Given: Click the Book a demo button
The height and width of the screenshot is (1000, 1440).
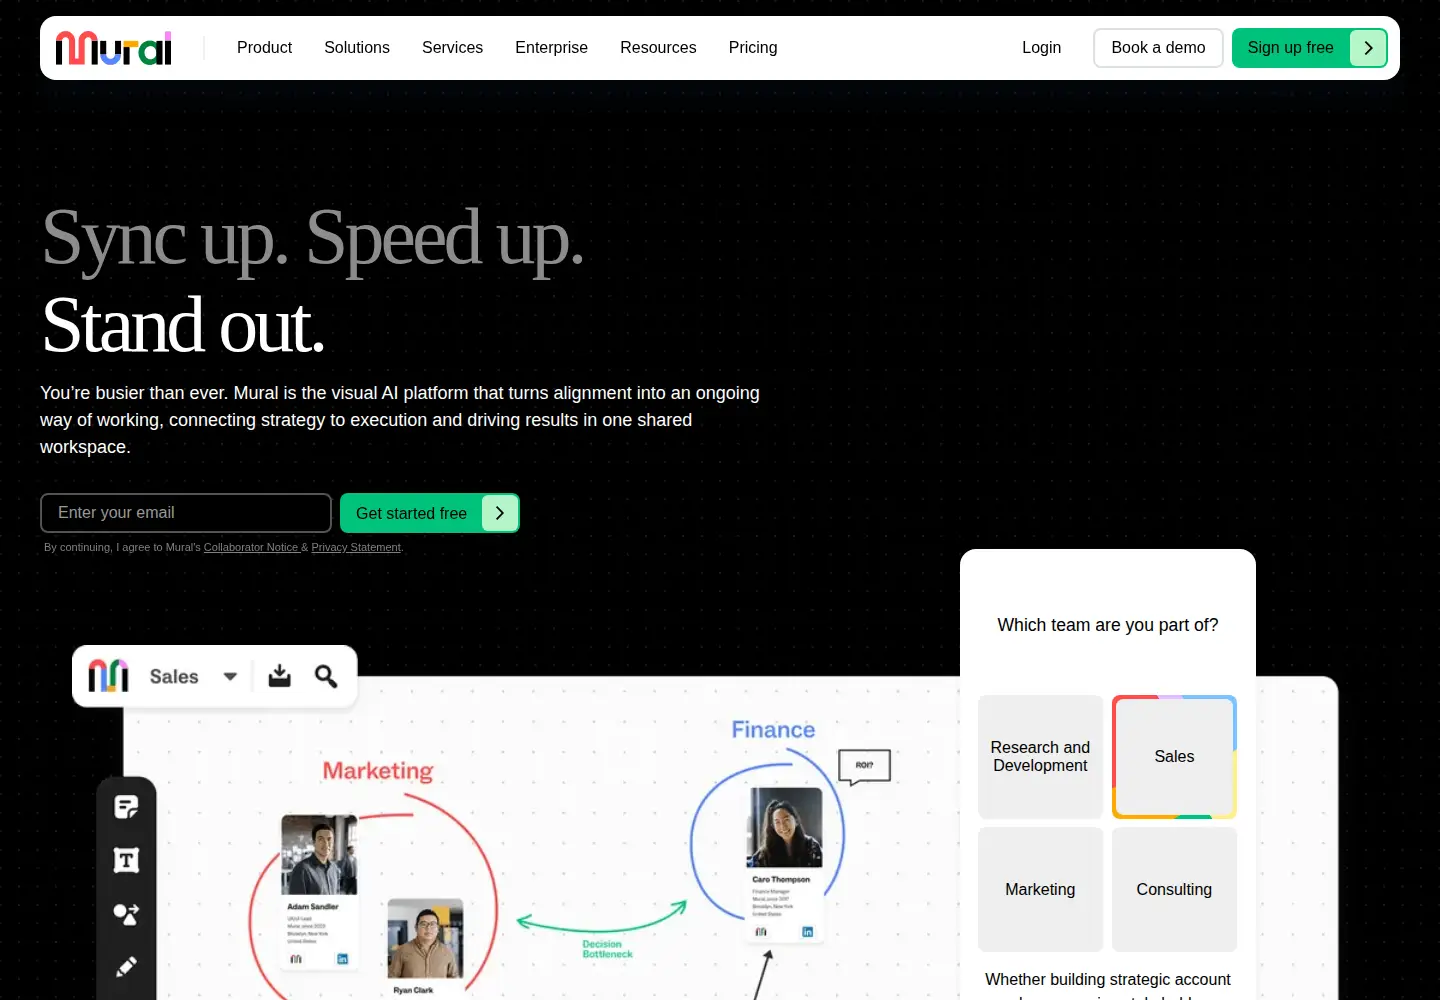Looking at the screenshot, I should click(x=1158, y=48).
